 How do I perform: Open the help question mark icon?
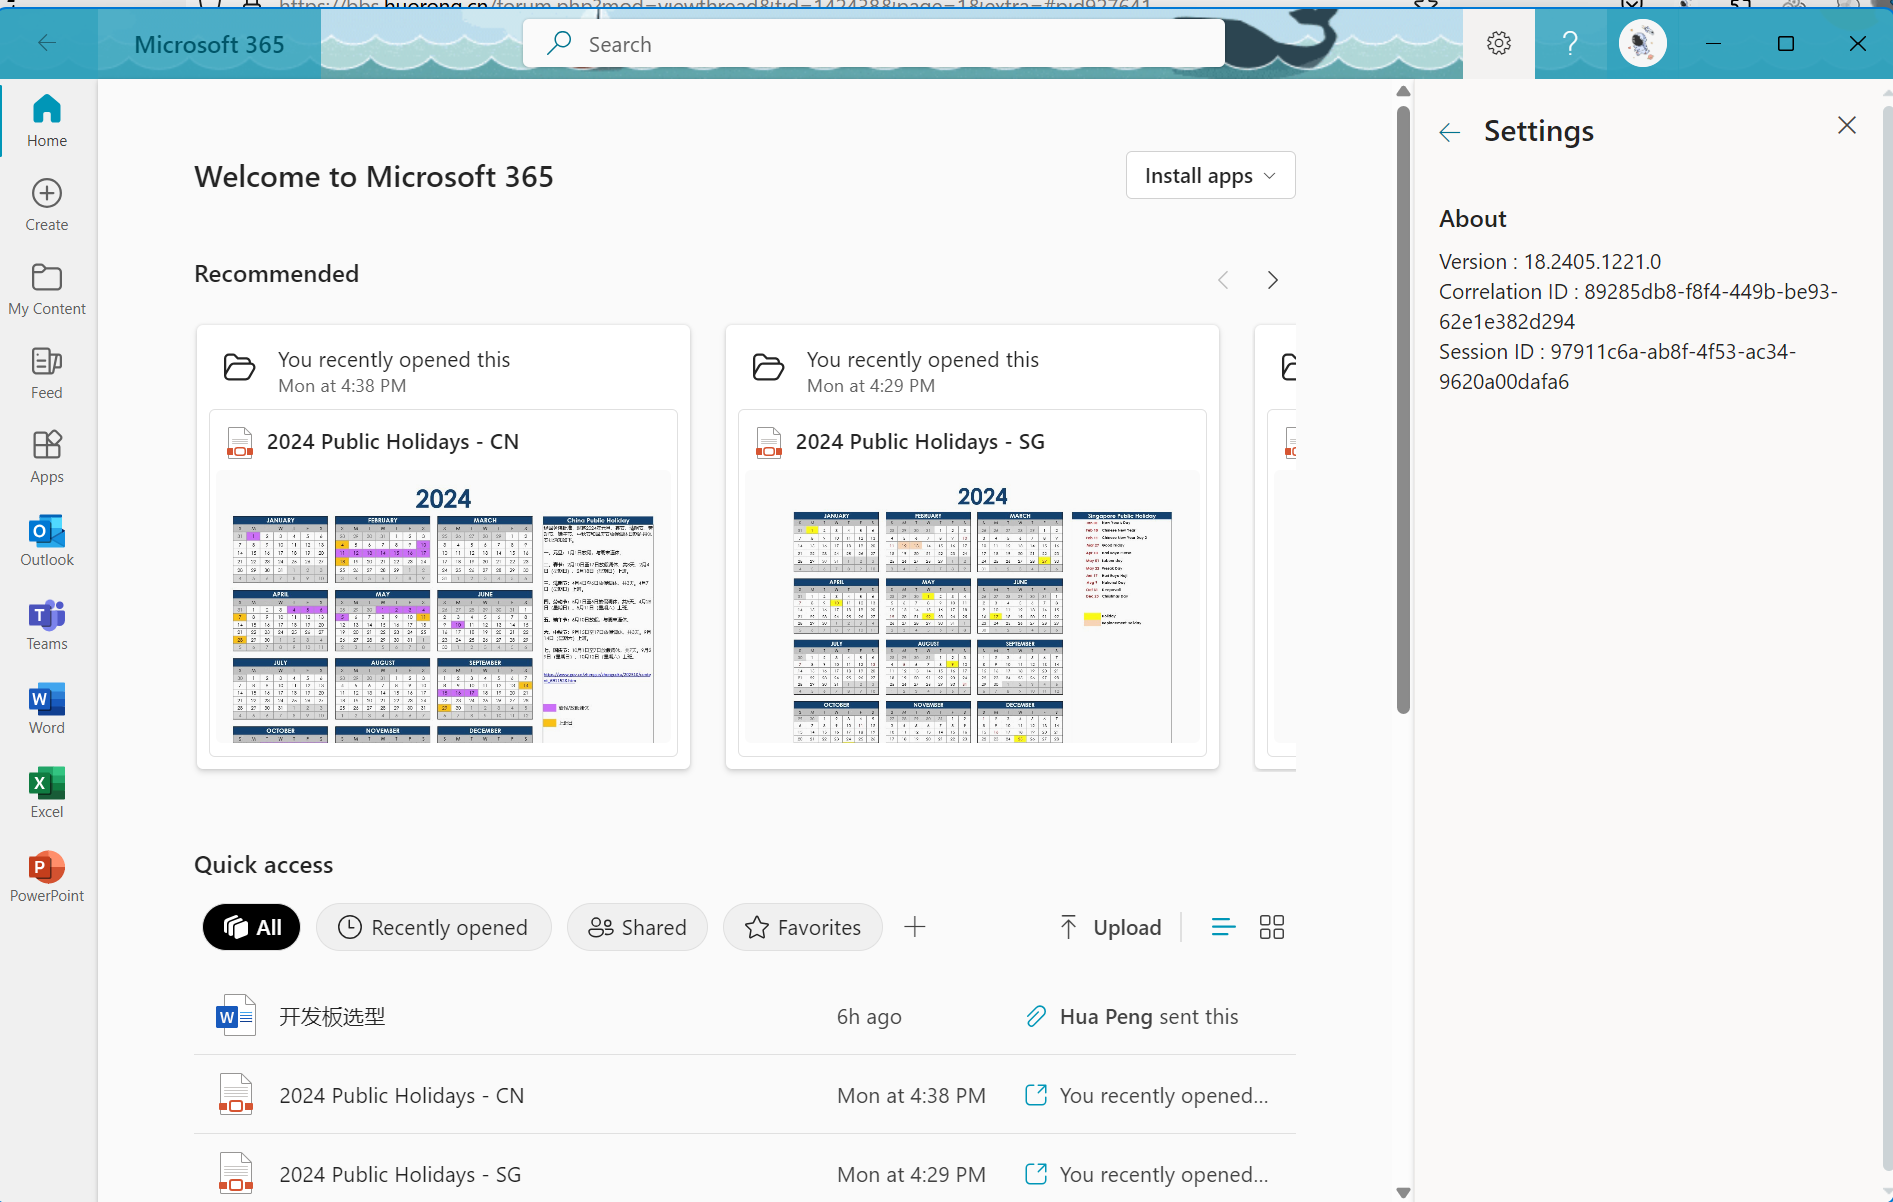tap(1570, 43)
